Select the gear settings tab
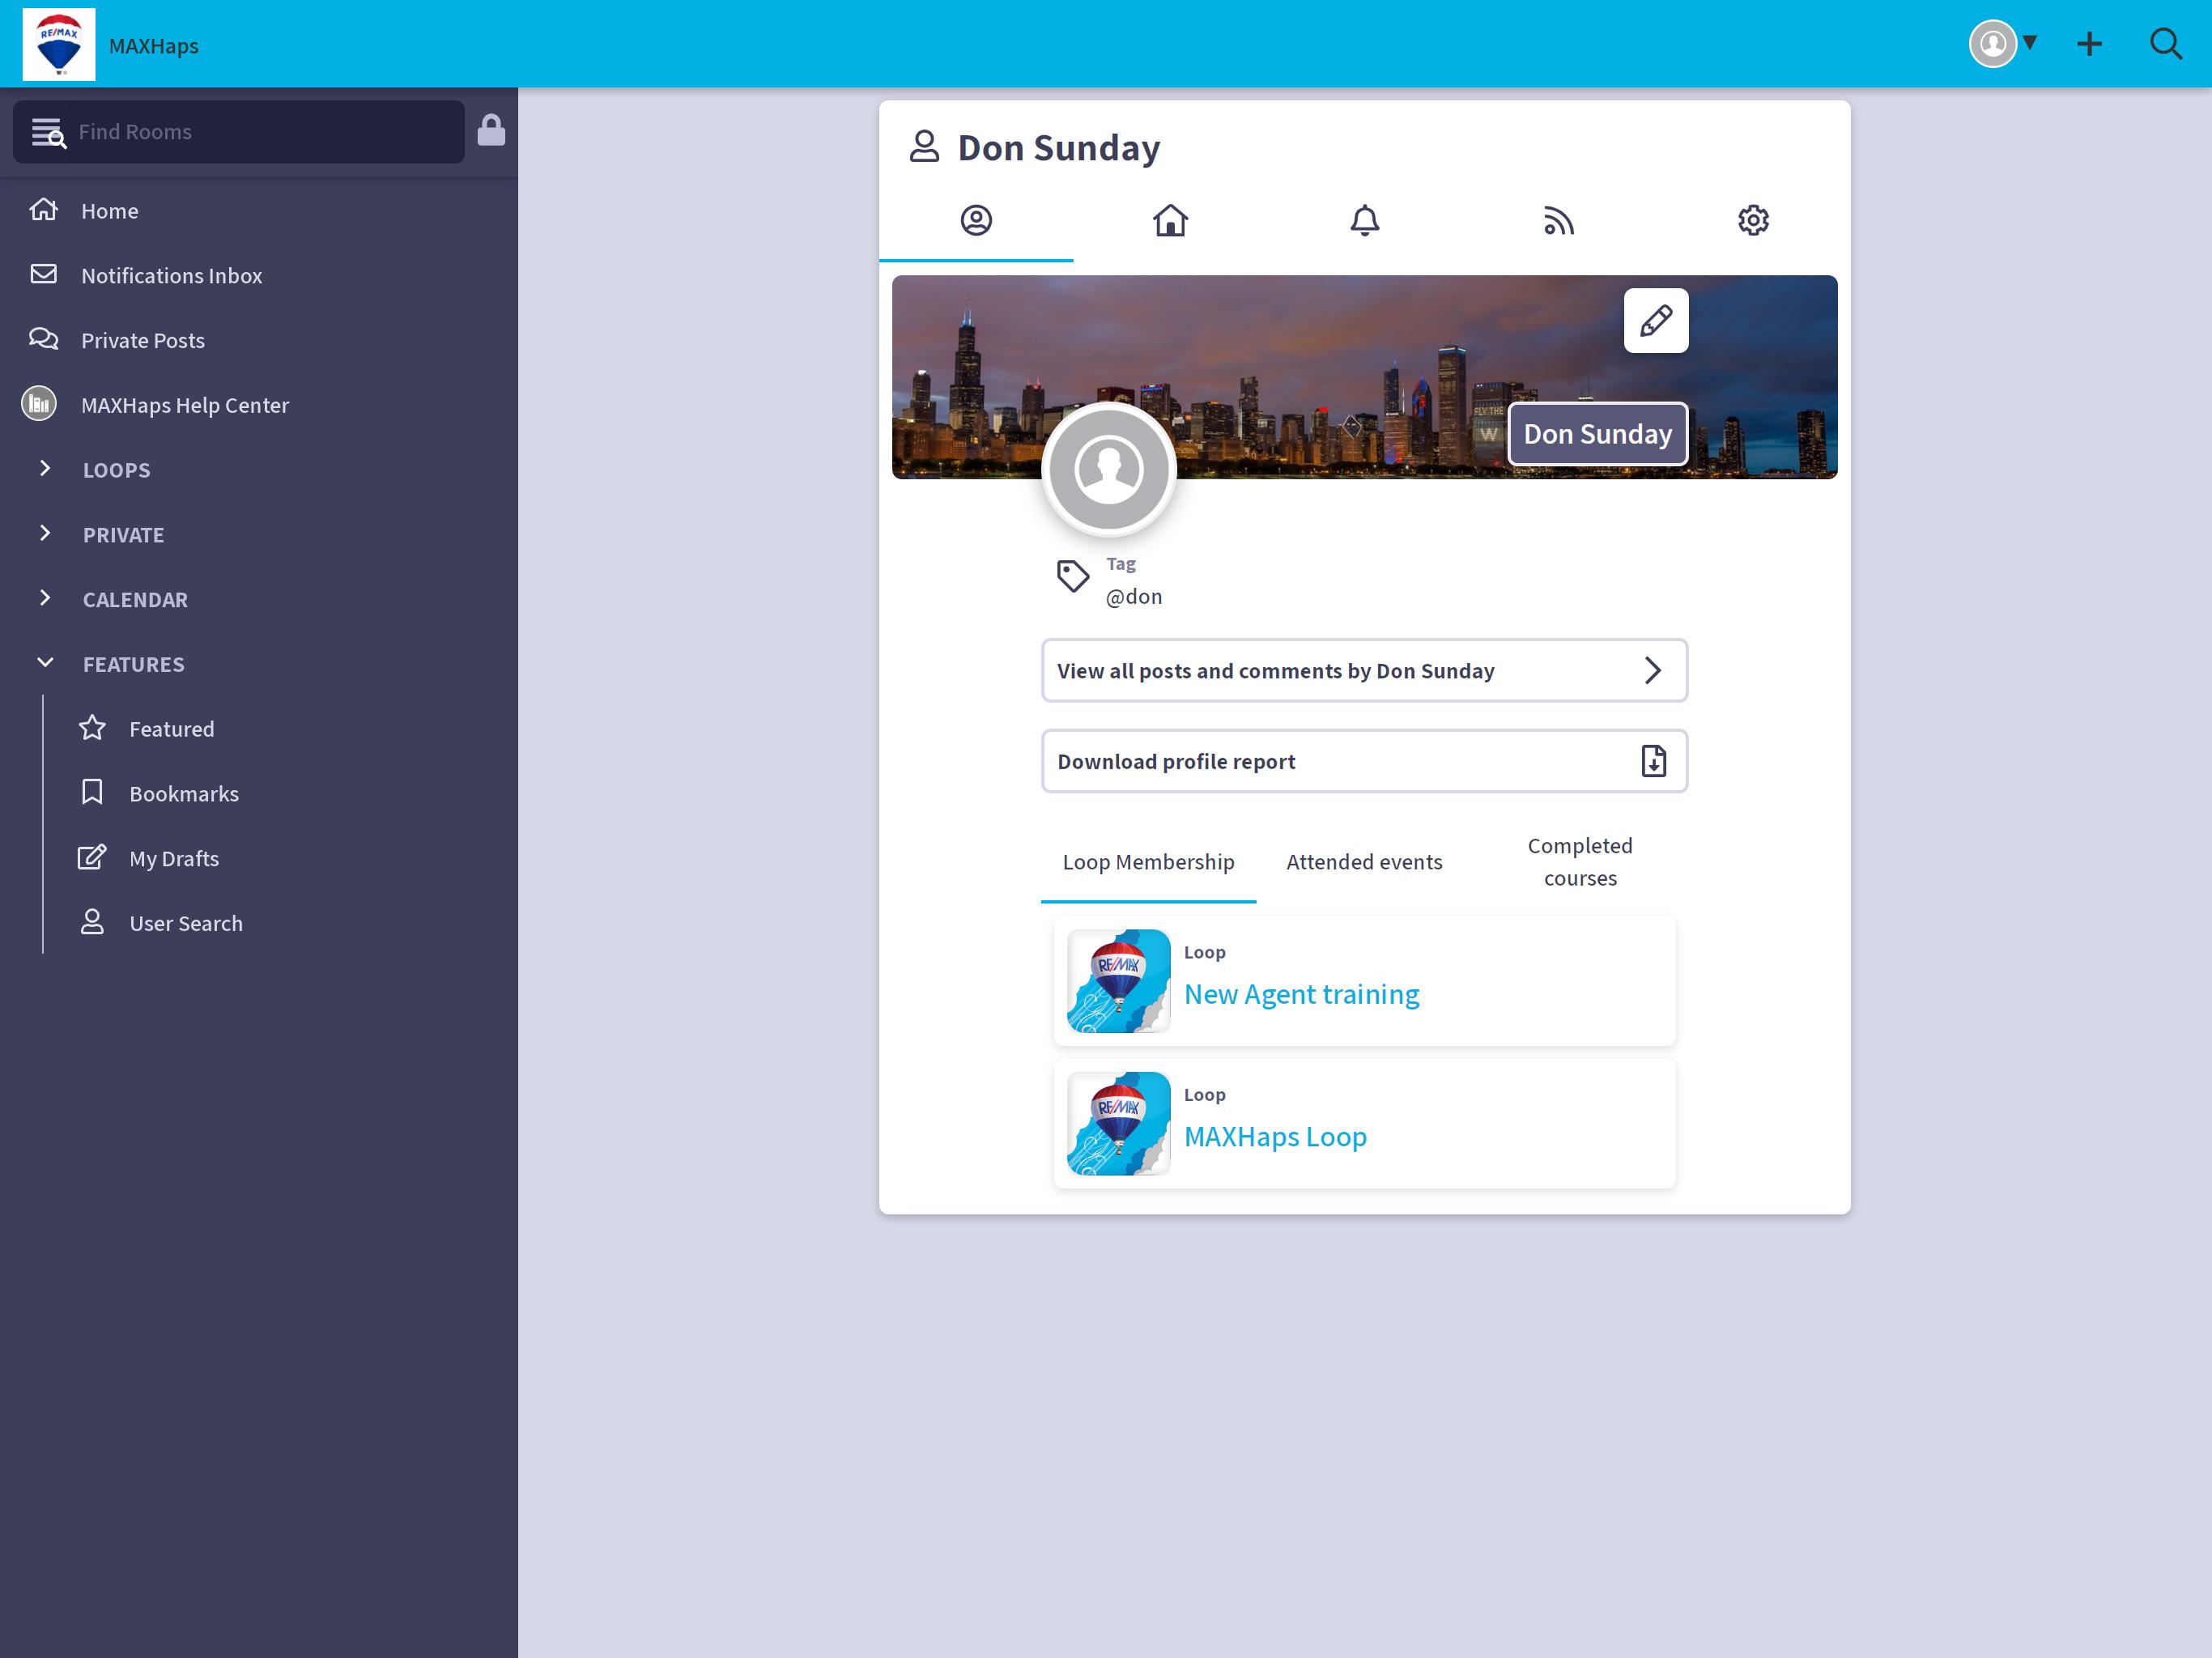2212x1658 pixels. (1753, 221)
